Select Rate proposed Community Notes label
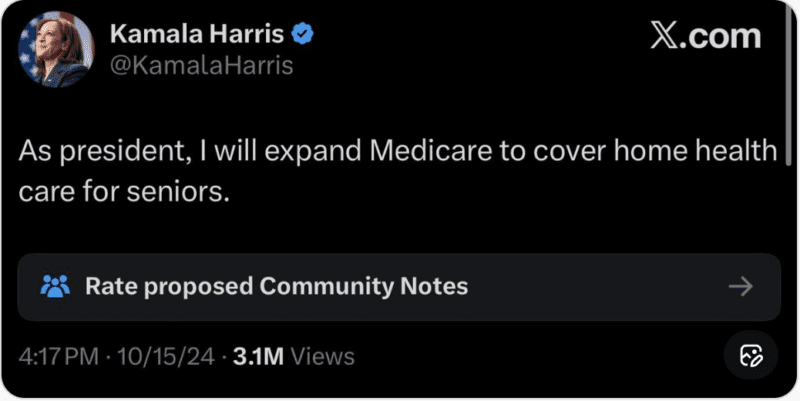 (x=277, y=286)
